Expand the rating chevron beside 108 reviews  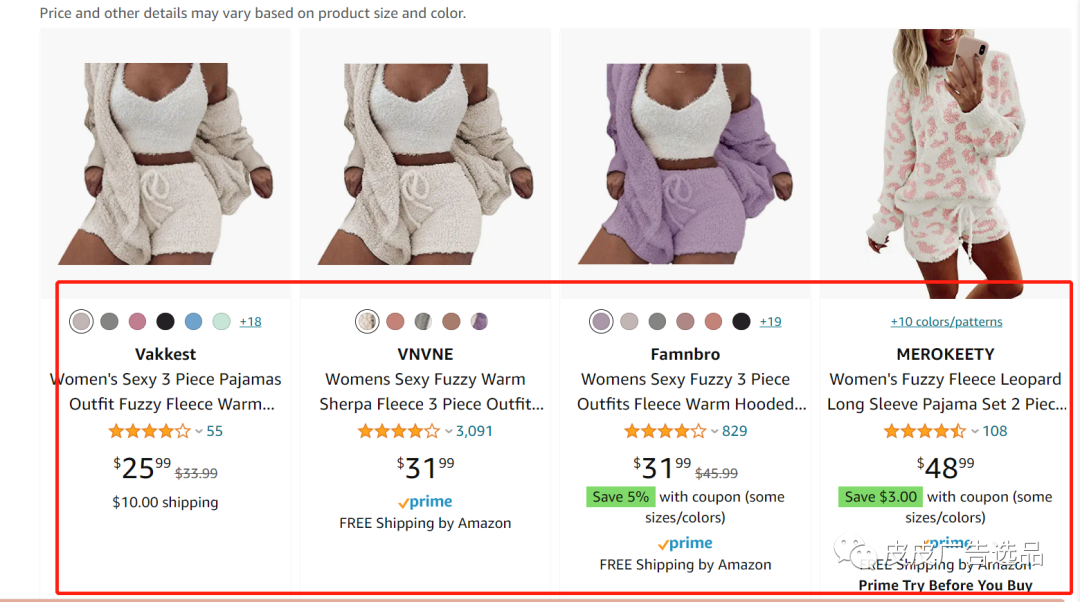click(x=975, y=432)
